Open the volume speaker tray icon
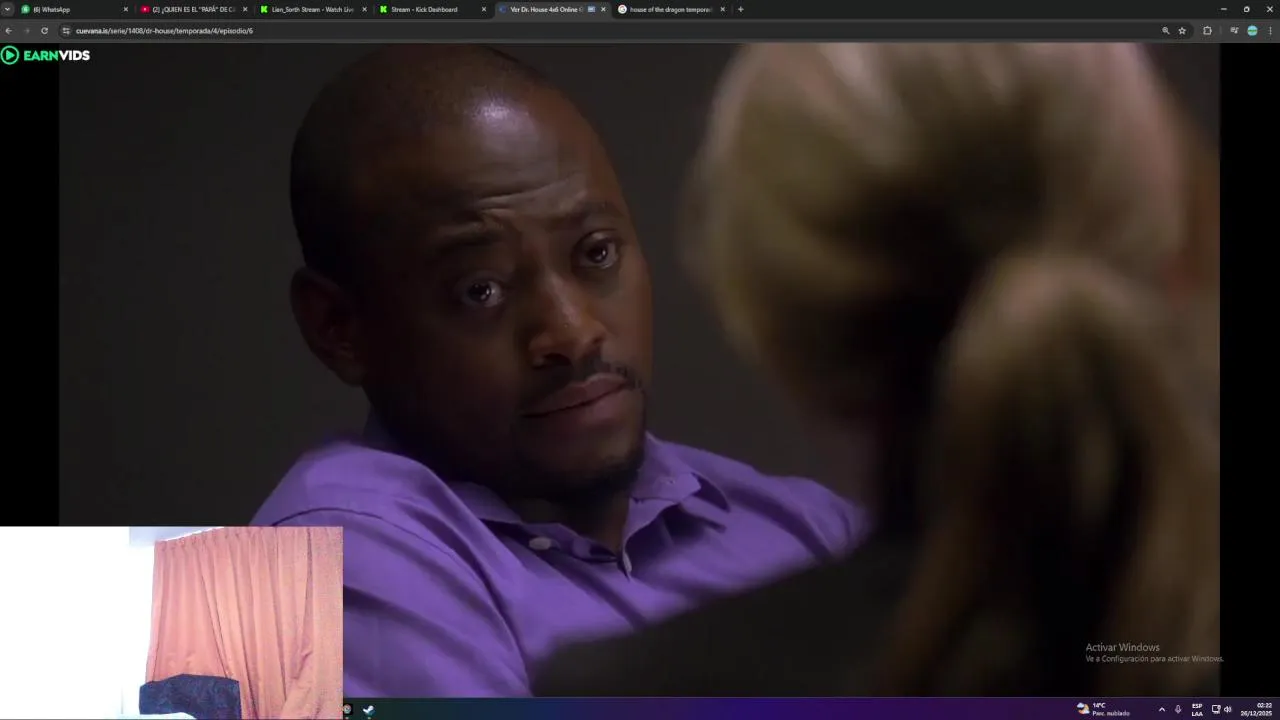The image size is (1280, 720). coord(1227,709)
